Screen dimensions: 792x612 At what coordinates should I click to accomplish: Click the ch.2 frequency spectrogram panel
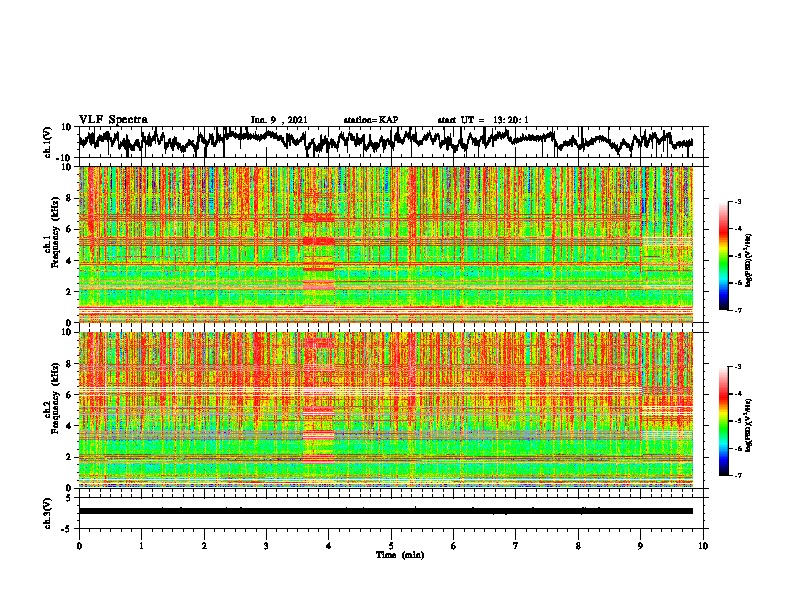tap(385, 410)
